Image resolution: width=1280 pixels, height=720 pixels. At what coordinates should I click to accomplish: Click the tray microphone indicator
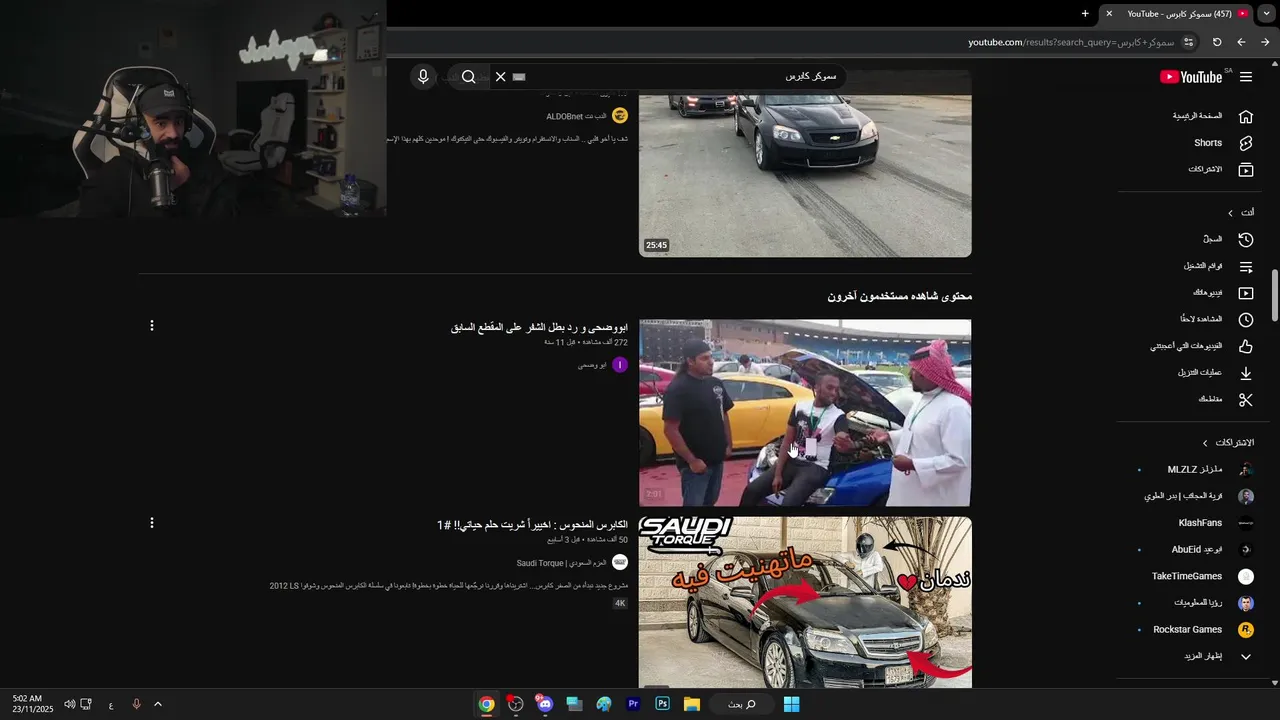pyautogui.click(x=136, y=704)
